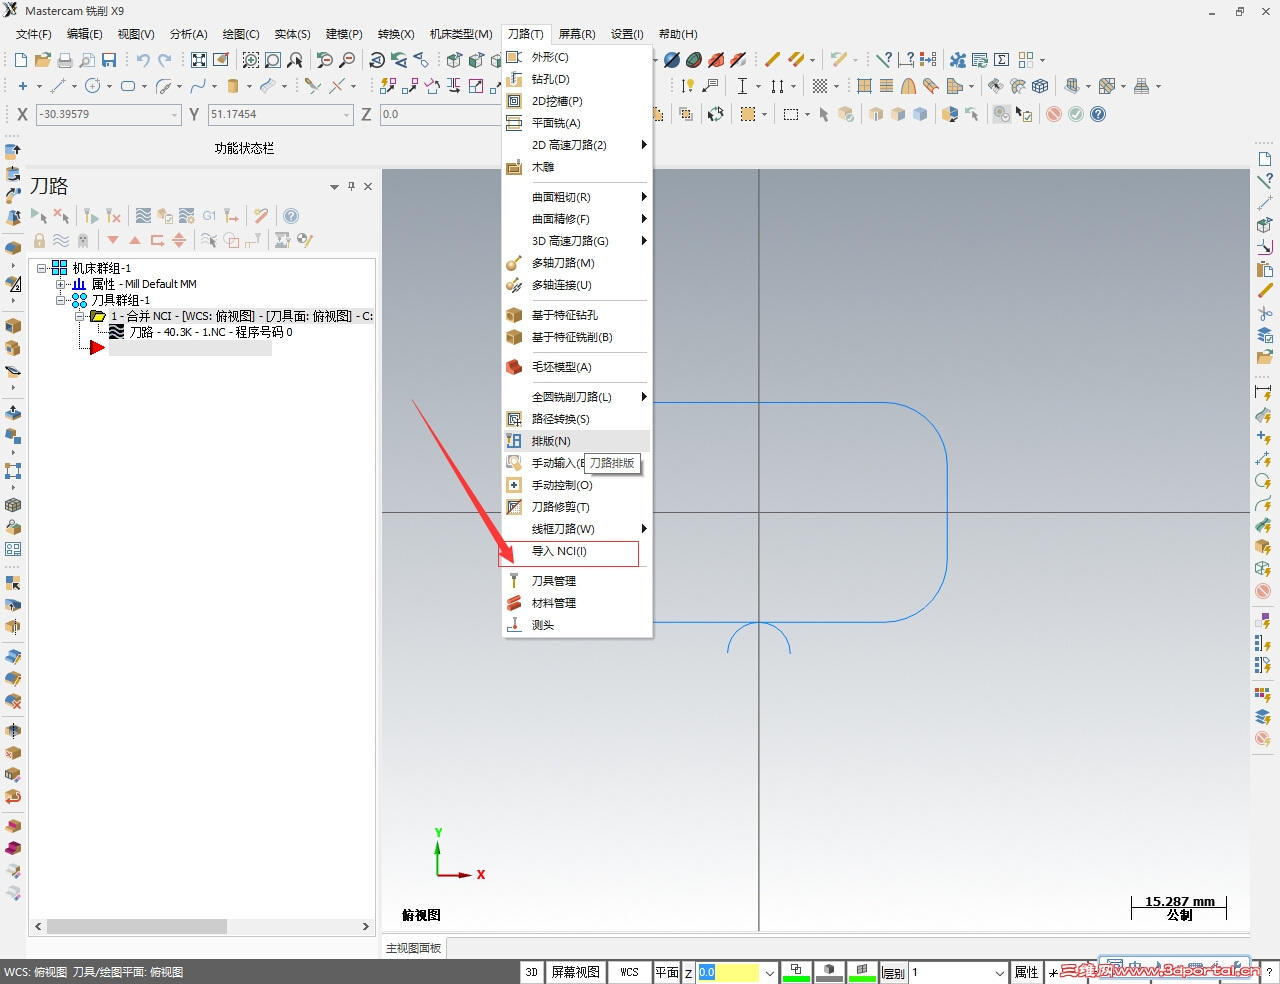The image size is (1280, 984).
Task: Open 材料管理 material manager
Action: (x=576, y=603)
